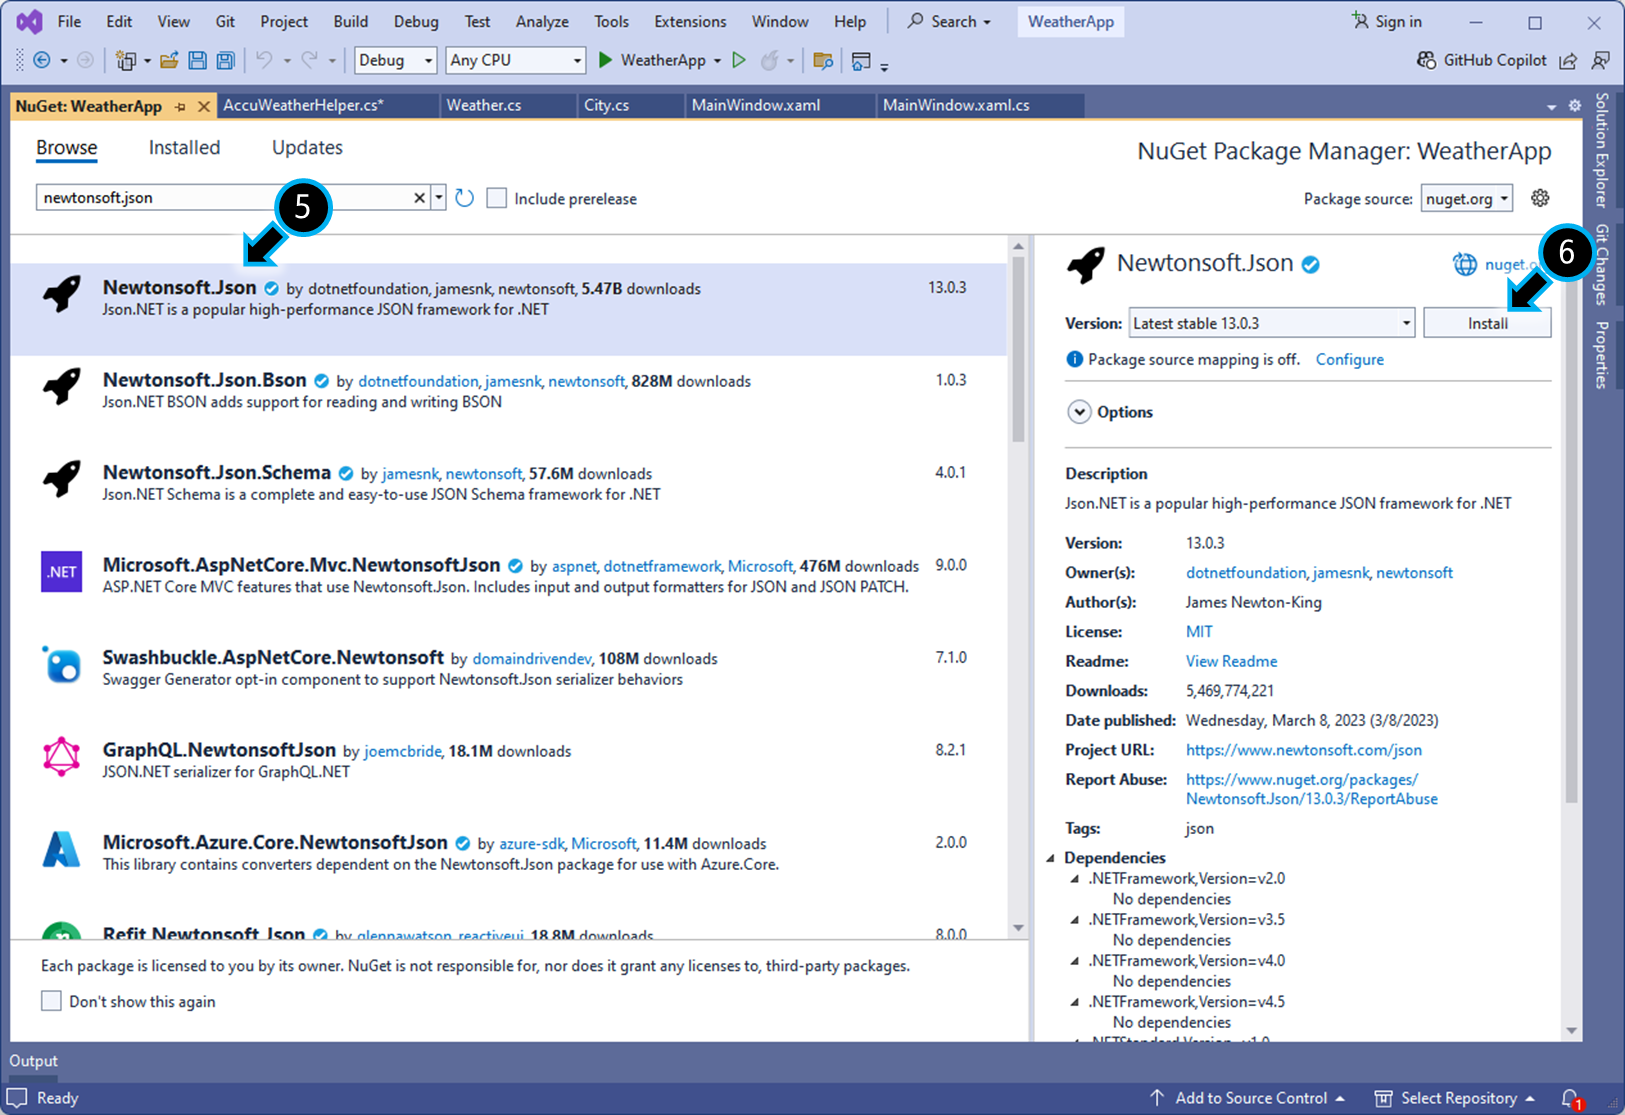Click the Find in Files folder icon

[x=823, y=61]
